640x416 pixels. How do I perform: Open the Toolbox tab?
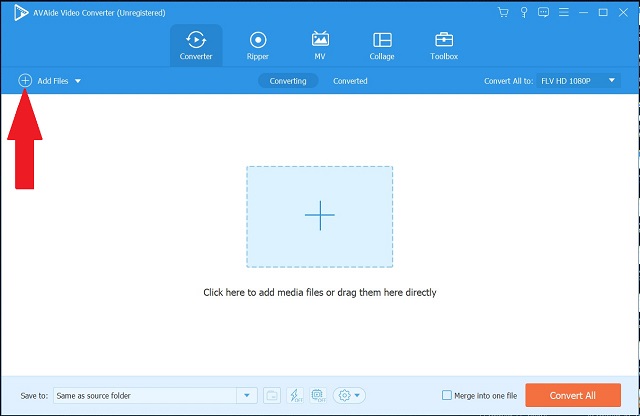pos(444,45)
